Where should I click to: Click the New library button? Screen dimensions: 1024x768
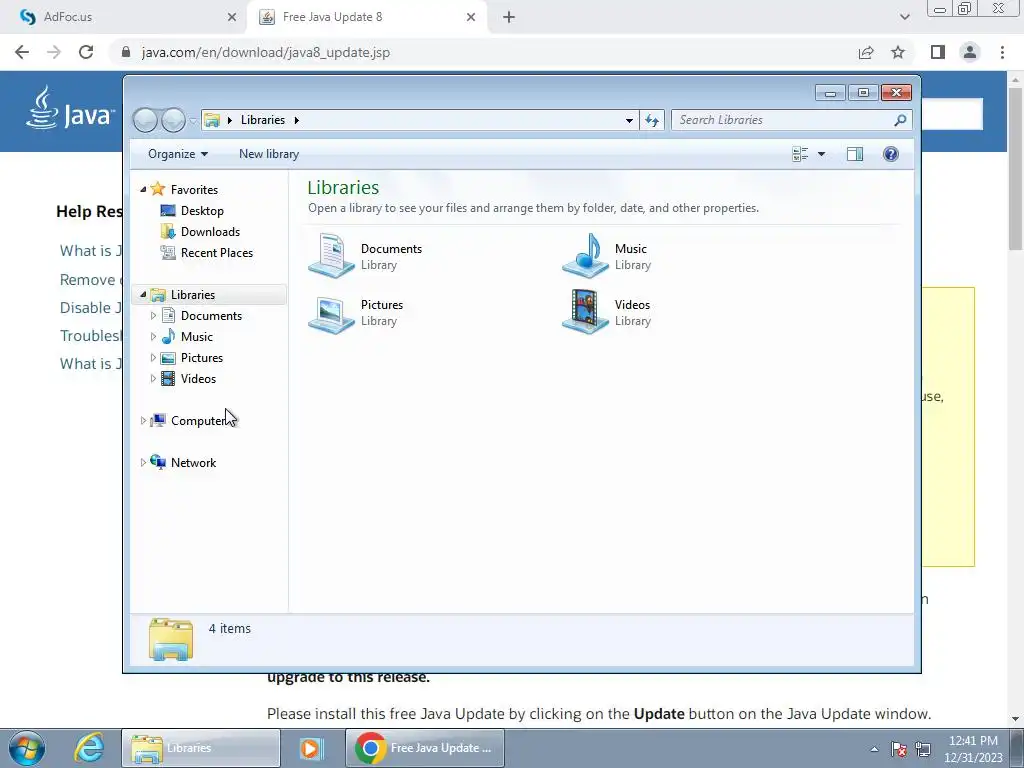(269, 154)
